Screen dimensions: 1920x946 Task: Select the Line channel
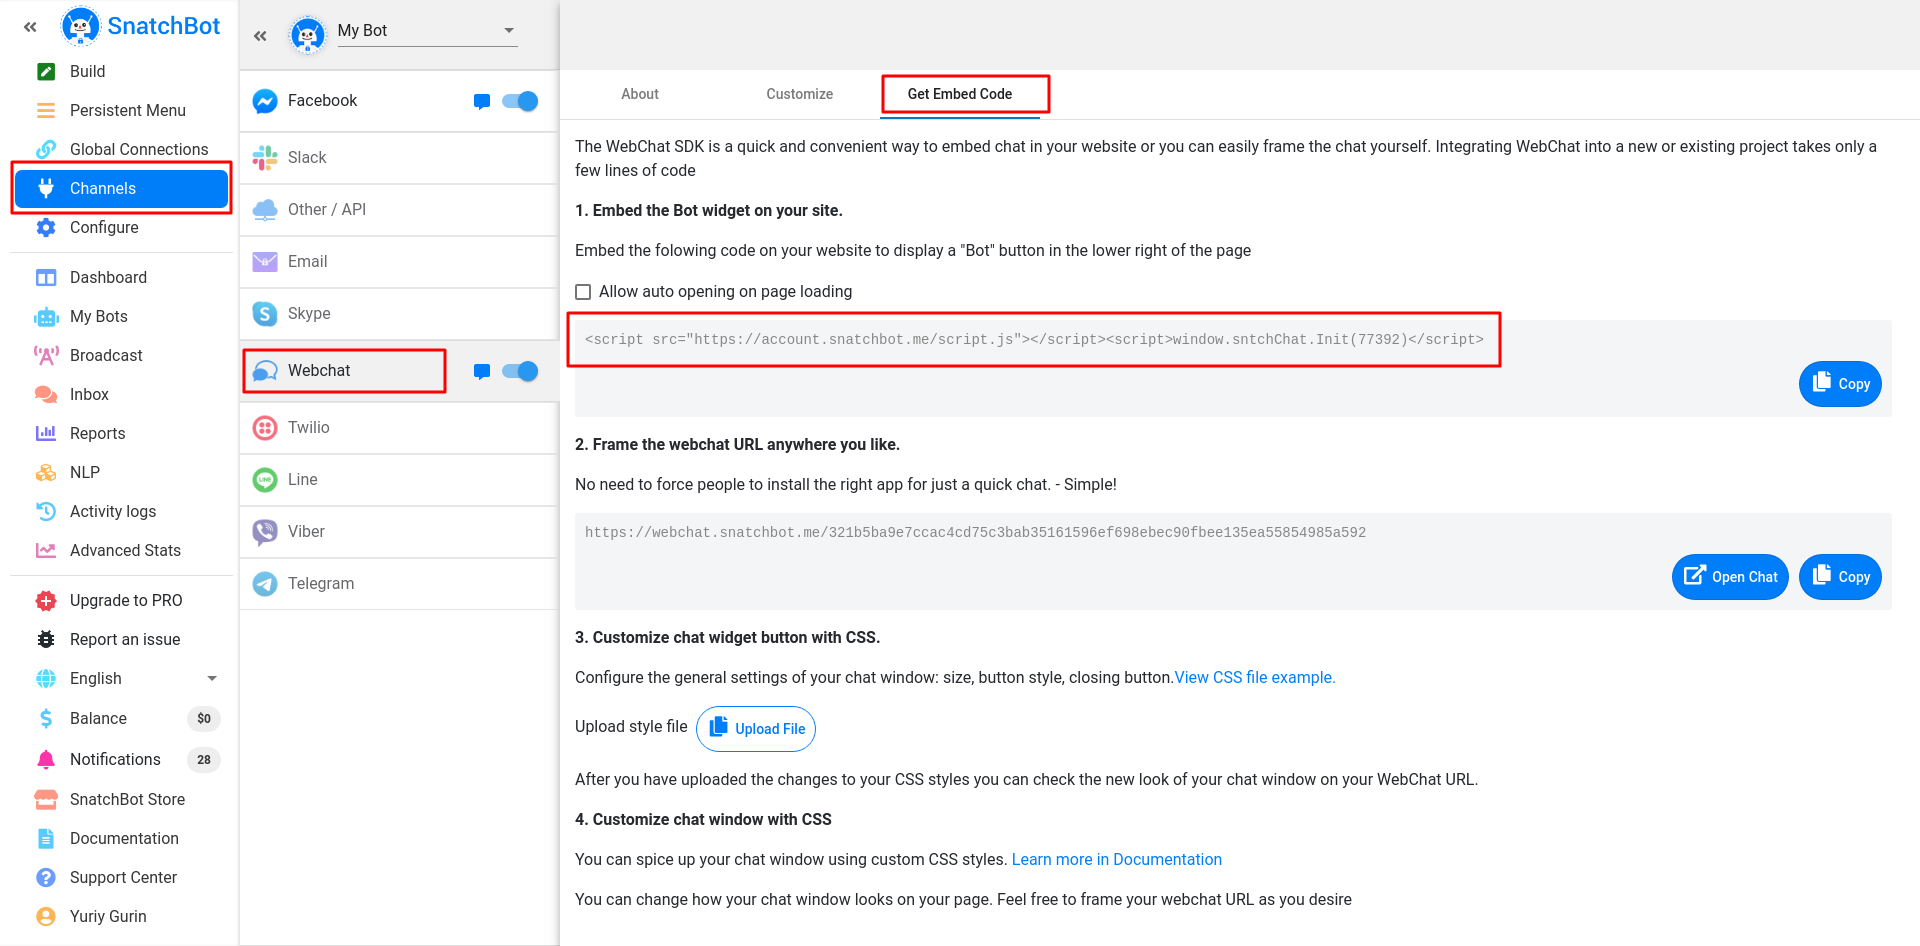click(x=398, y=480)
